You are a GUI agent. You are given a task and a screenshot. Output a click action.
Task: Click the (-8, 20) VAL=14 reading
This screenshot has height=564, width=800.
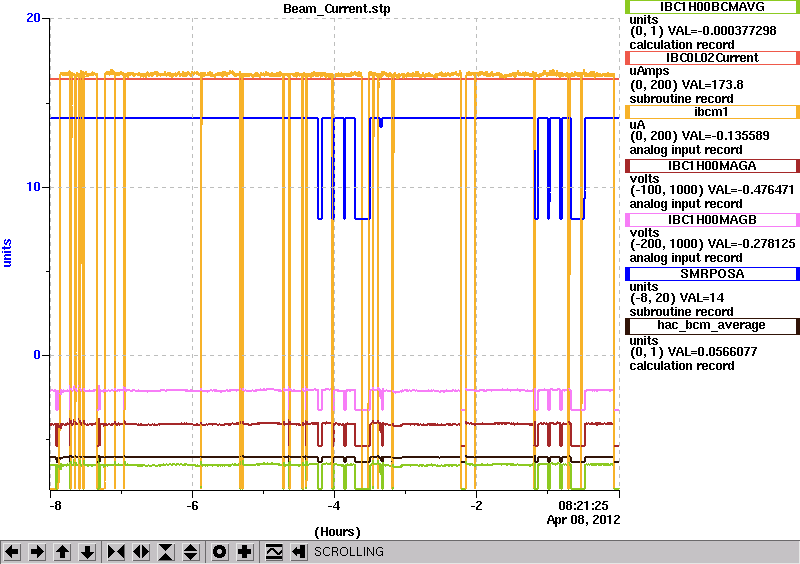(x=677, y=298)
